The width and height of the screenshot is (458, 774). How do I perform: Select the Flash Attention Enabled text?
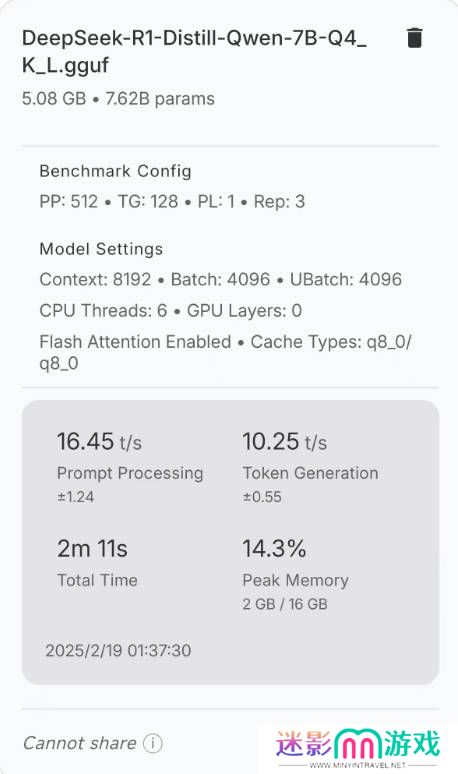point(135,342)
